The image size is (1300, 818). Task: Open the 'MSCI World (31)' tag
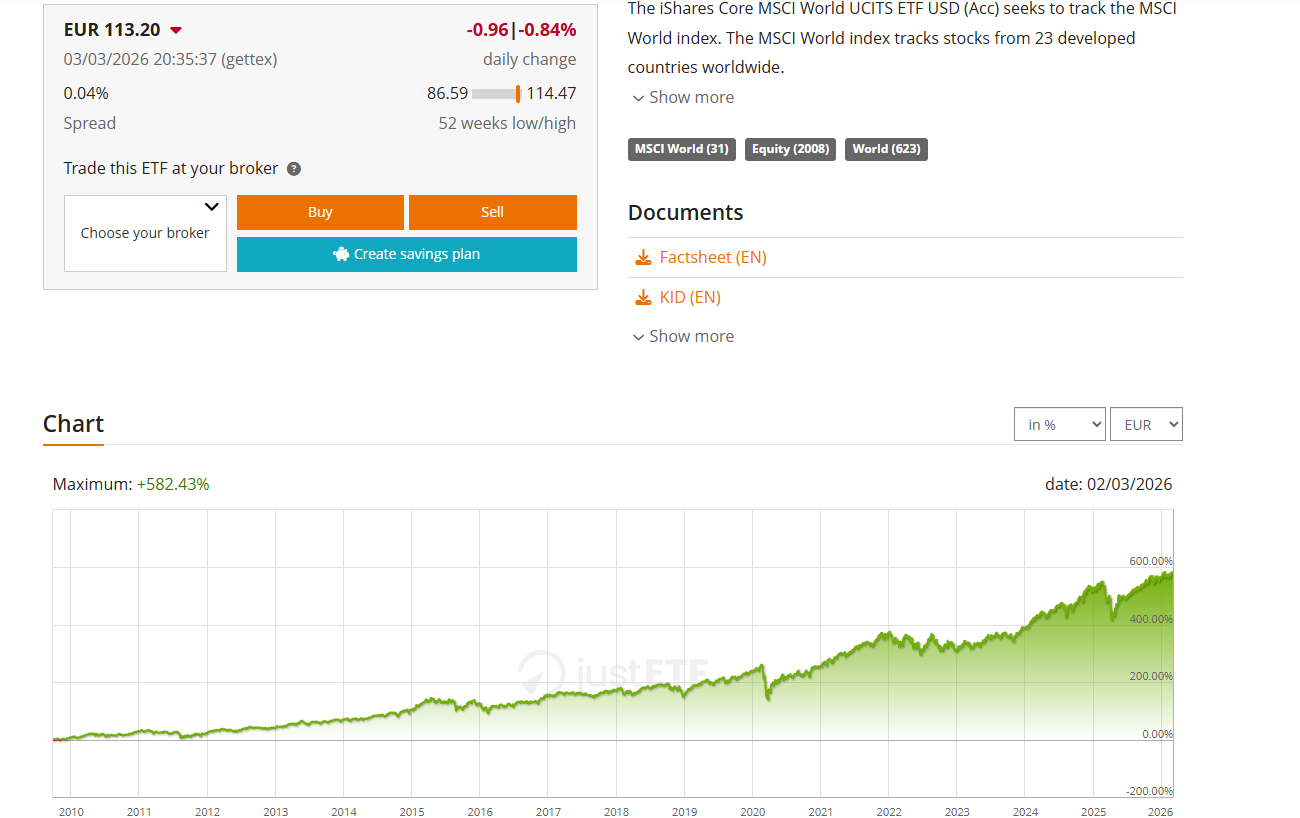pyautogui.click(x=682, y=149)
